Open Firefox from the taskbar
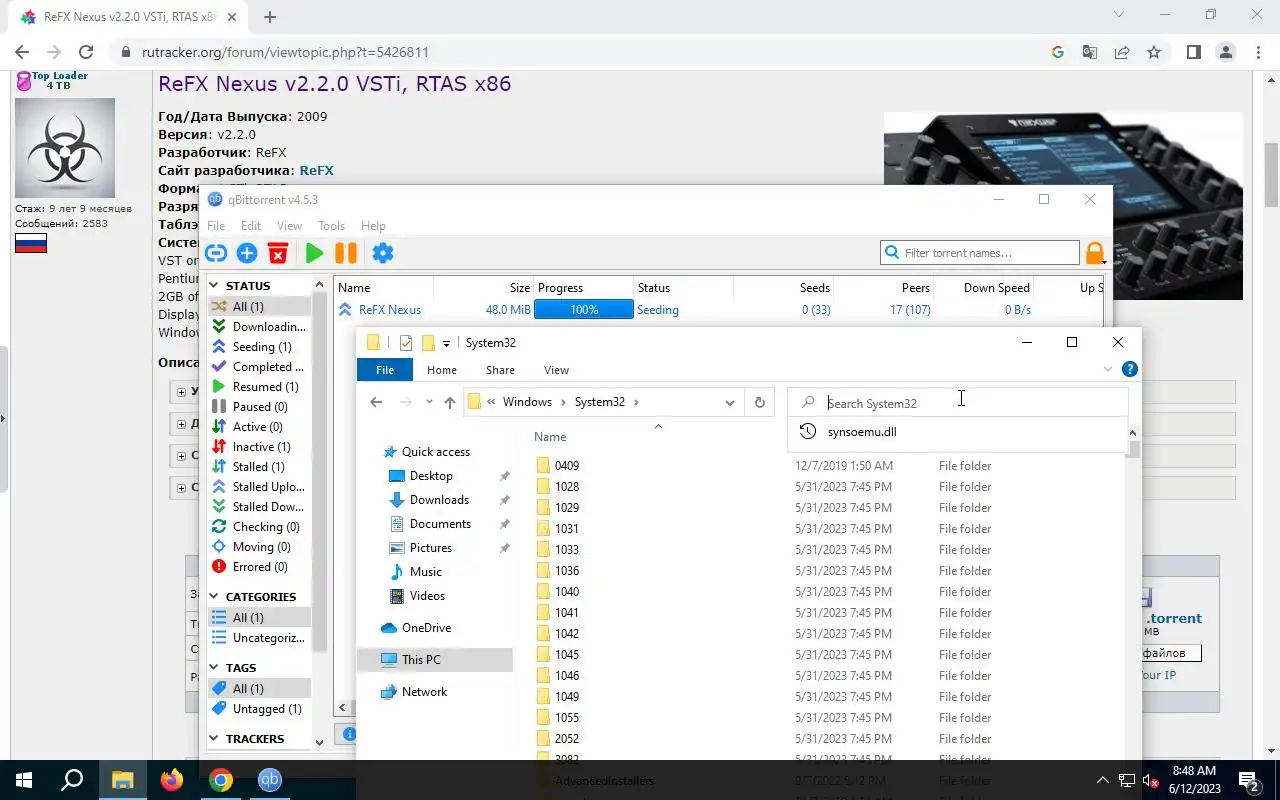 tap(172, 780)
